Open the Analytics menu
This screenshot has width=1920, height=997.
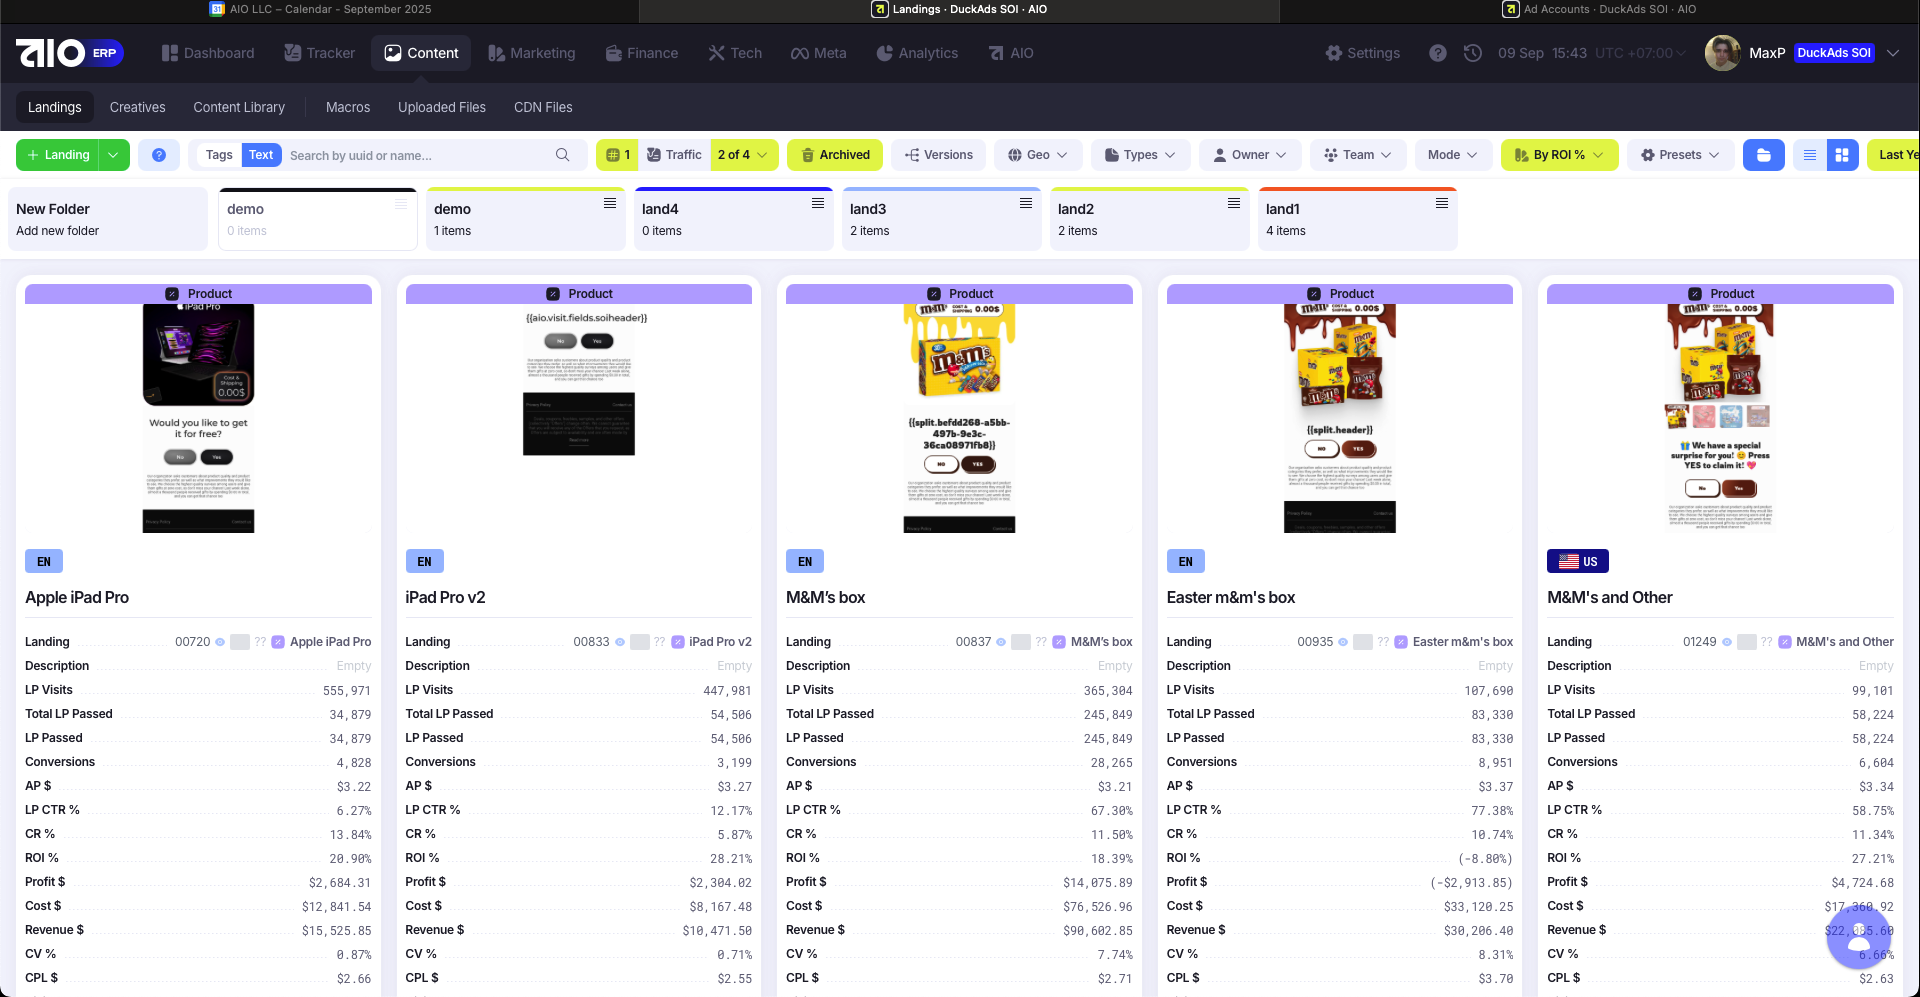coord(918,53)
